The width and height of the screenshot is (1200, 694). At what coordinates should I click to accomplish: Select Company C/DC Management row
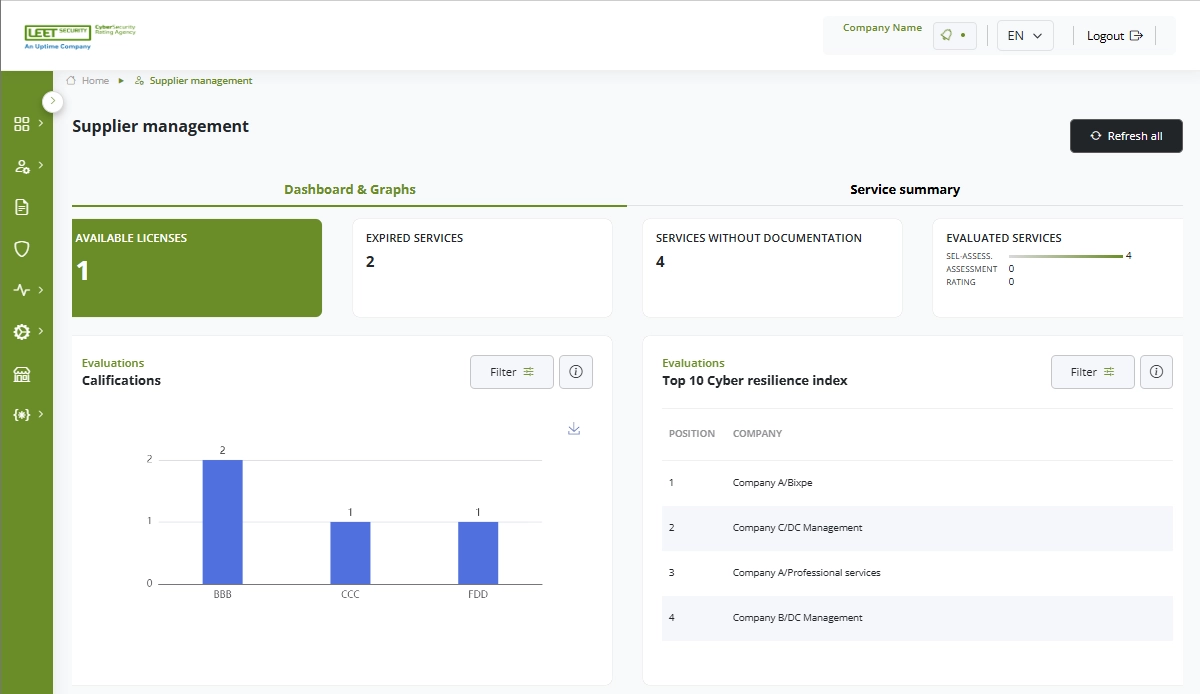coord(917,528)
